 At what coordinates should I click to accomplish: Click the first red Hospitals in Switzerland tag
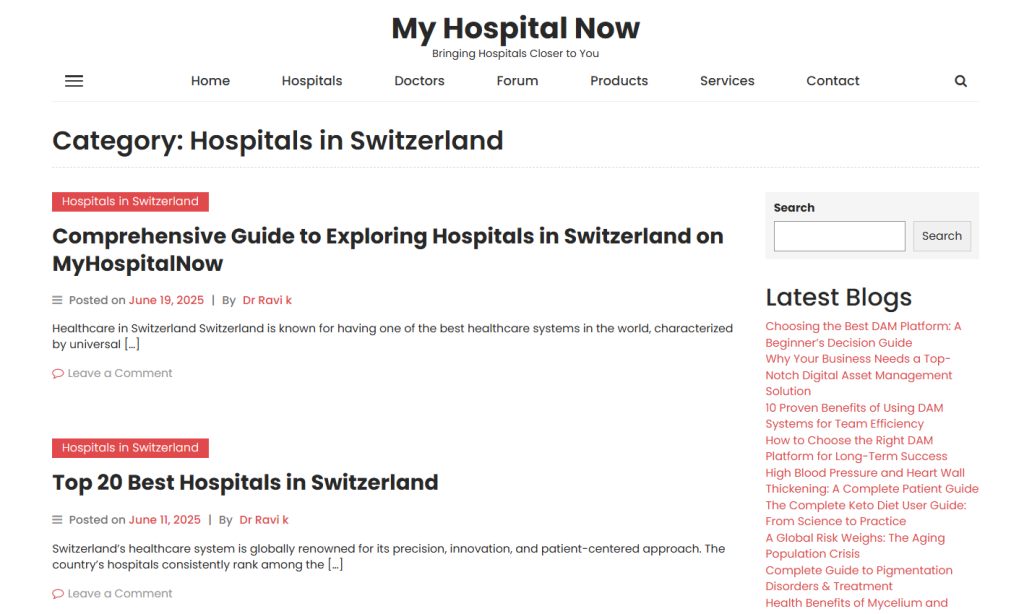pos(131,202)
